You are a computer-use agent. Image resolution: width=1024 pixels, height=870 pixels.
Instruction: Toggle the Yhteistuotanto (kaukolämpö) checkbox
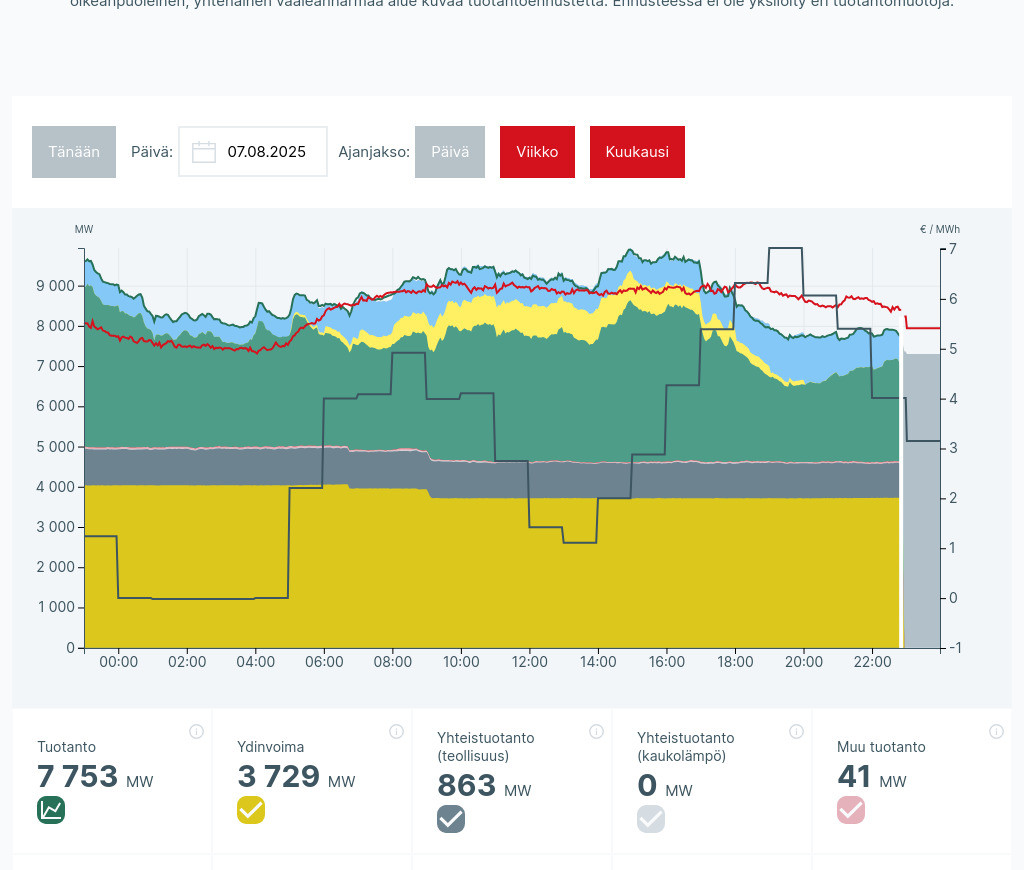click(x=651, y=819)
